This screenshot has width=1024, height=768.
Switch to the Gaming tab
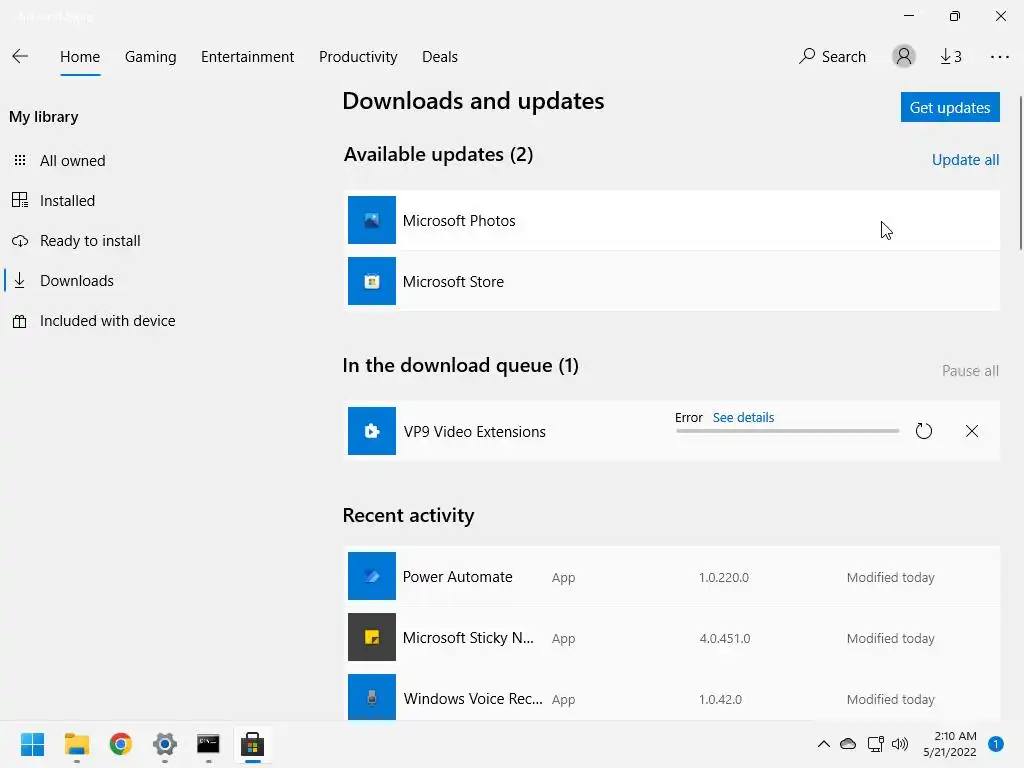tap(151, 57)
